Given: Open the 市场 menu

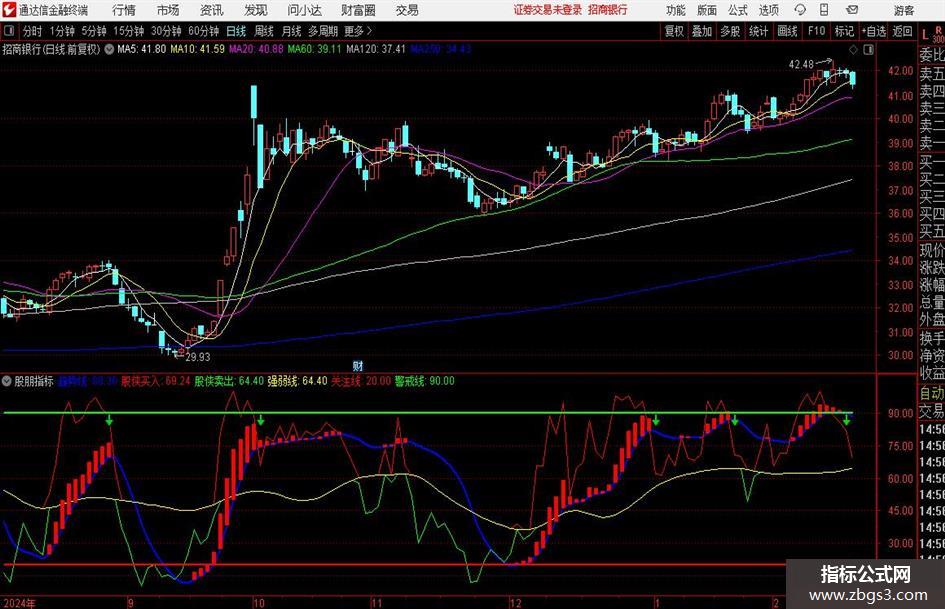Looking at the screenshot, I should click(168, 10).
